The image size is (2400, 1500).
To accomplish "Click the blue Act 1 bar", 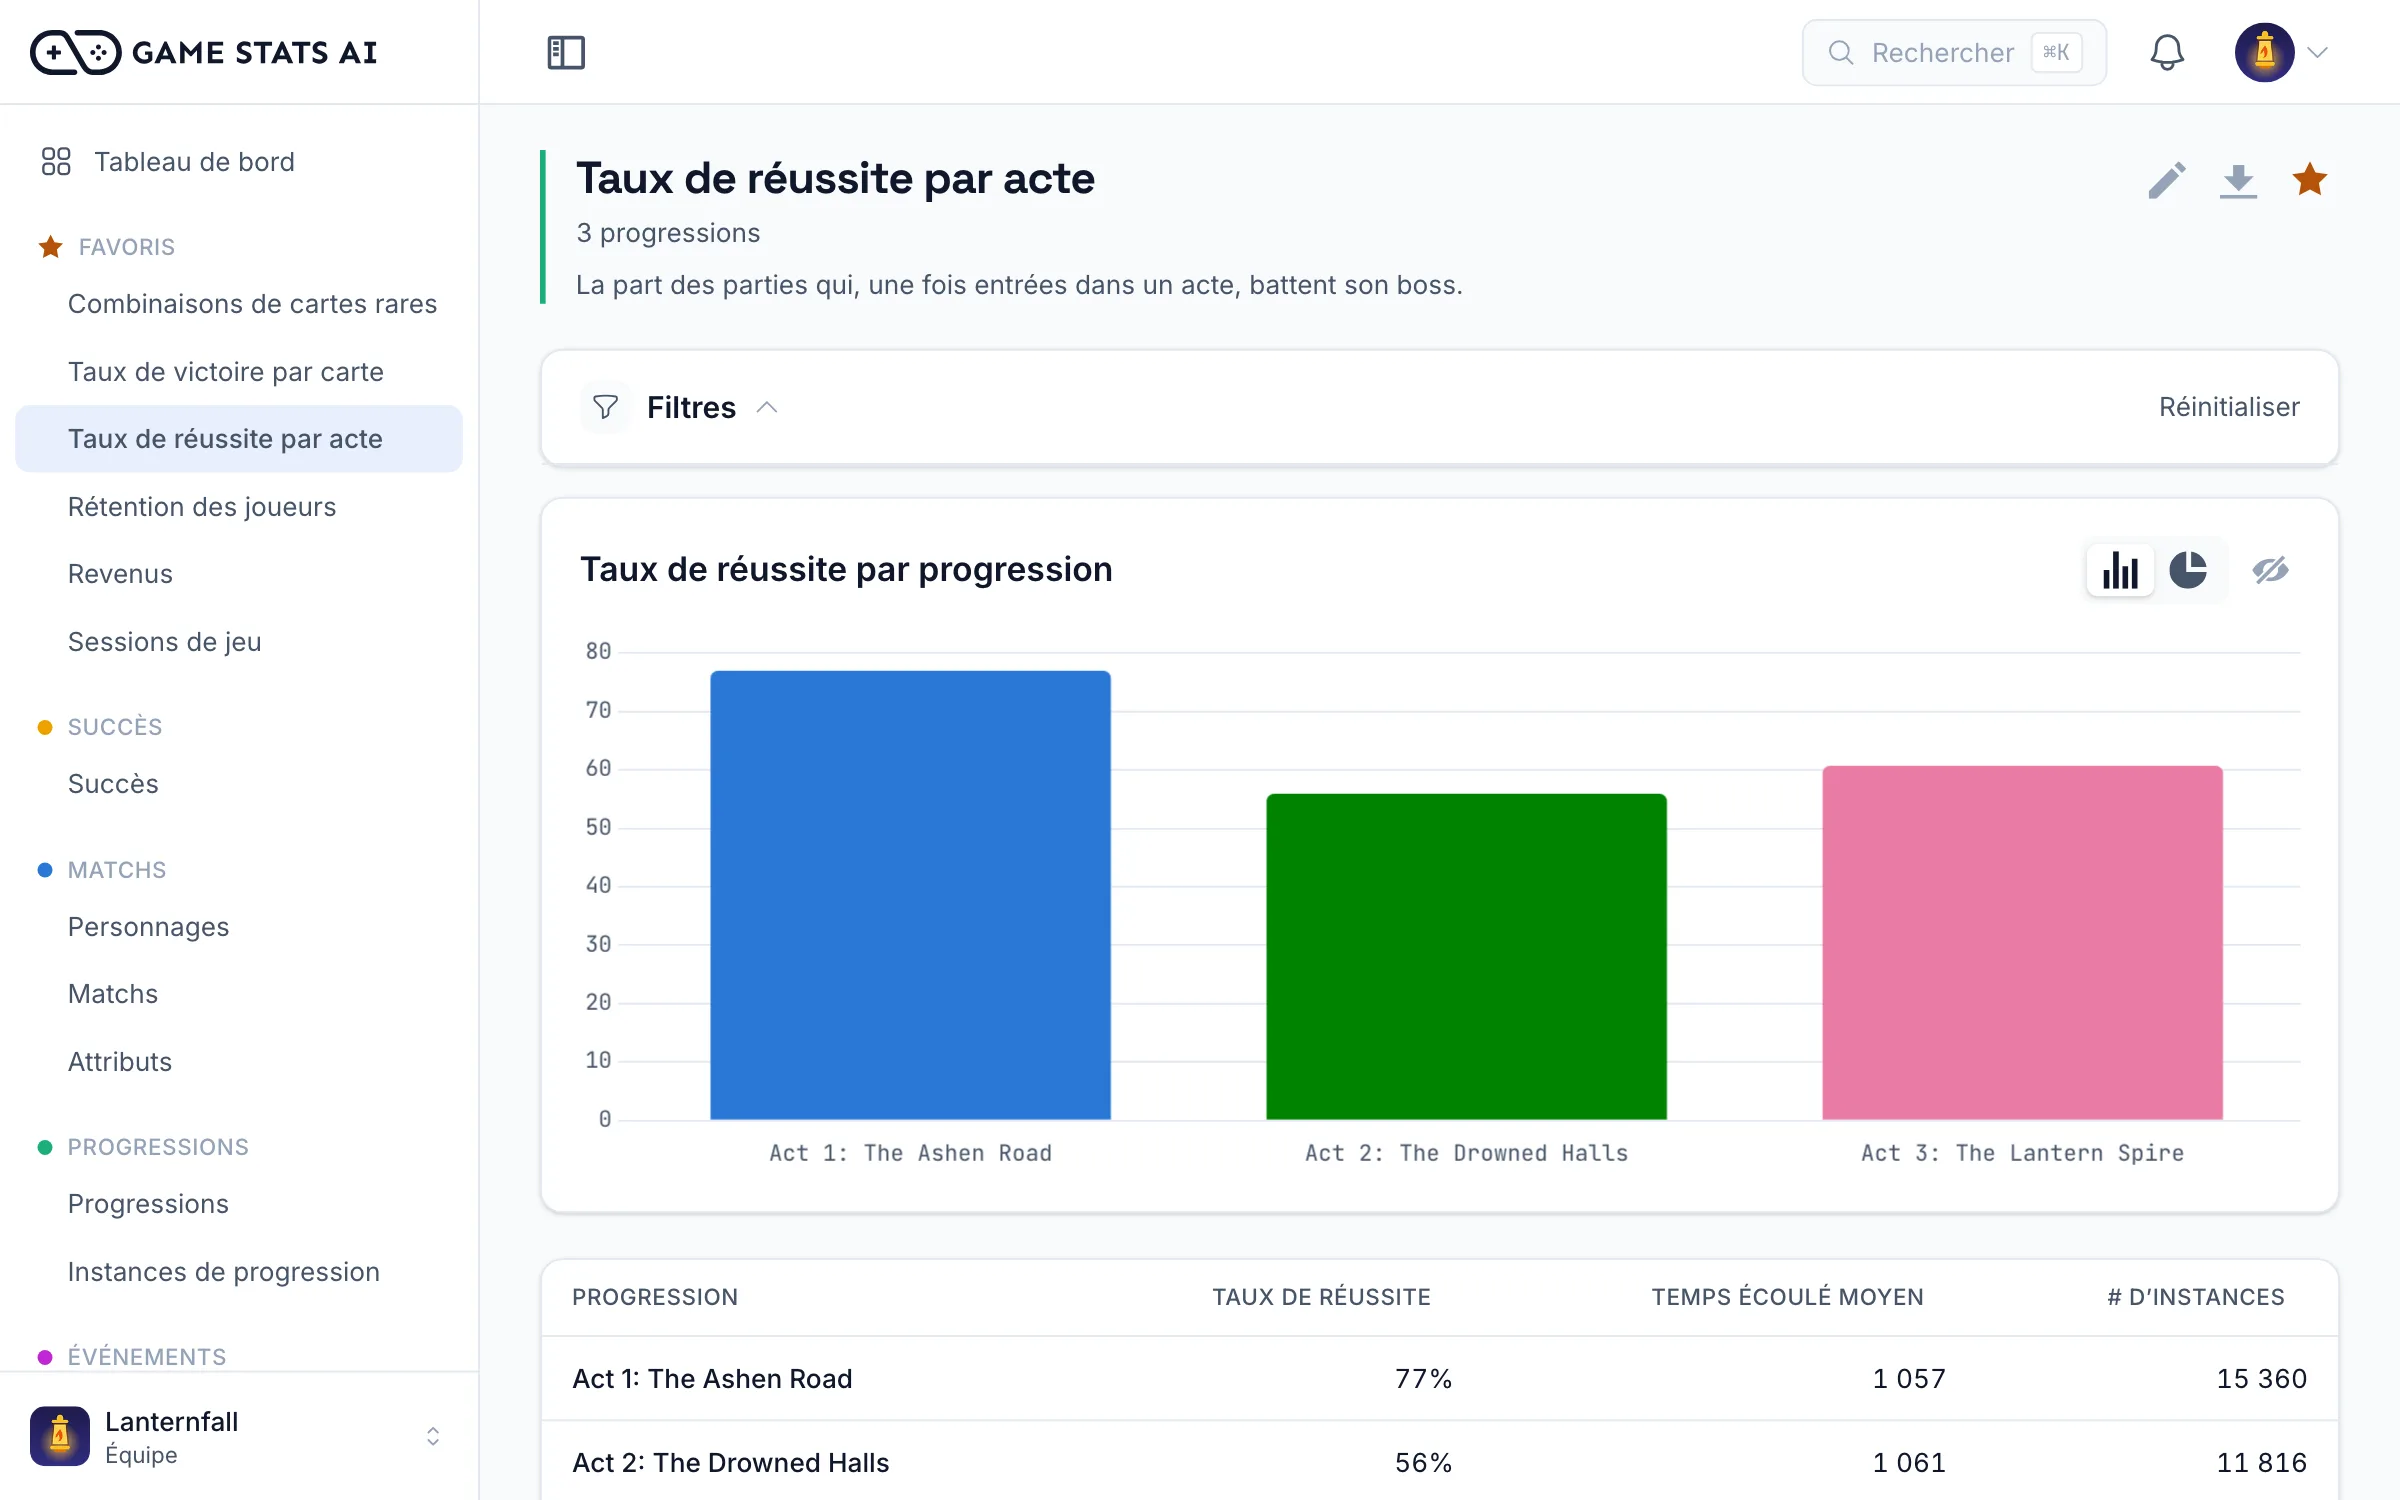I will pos(910,895).
